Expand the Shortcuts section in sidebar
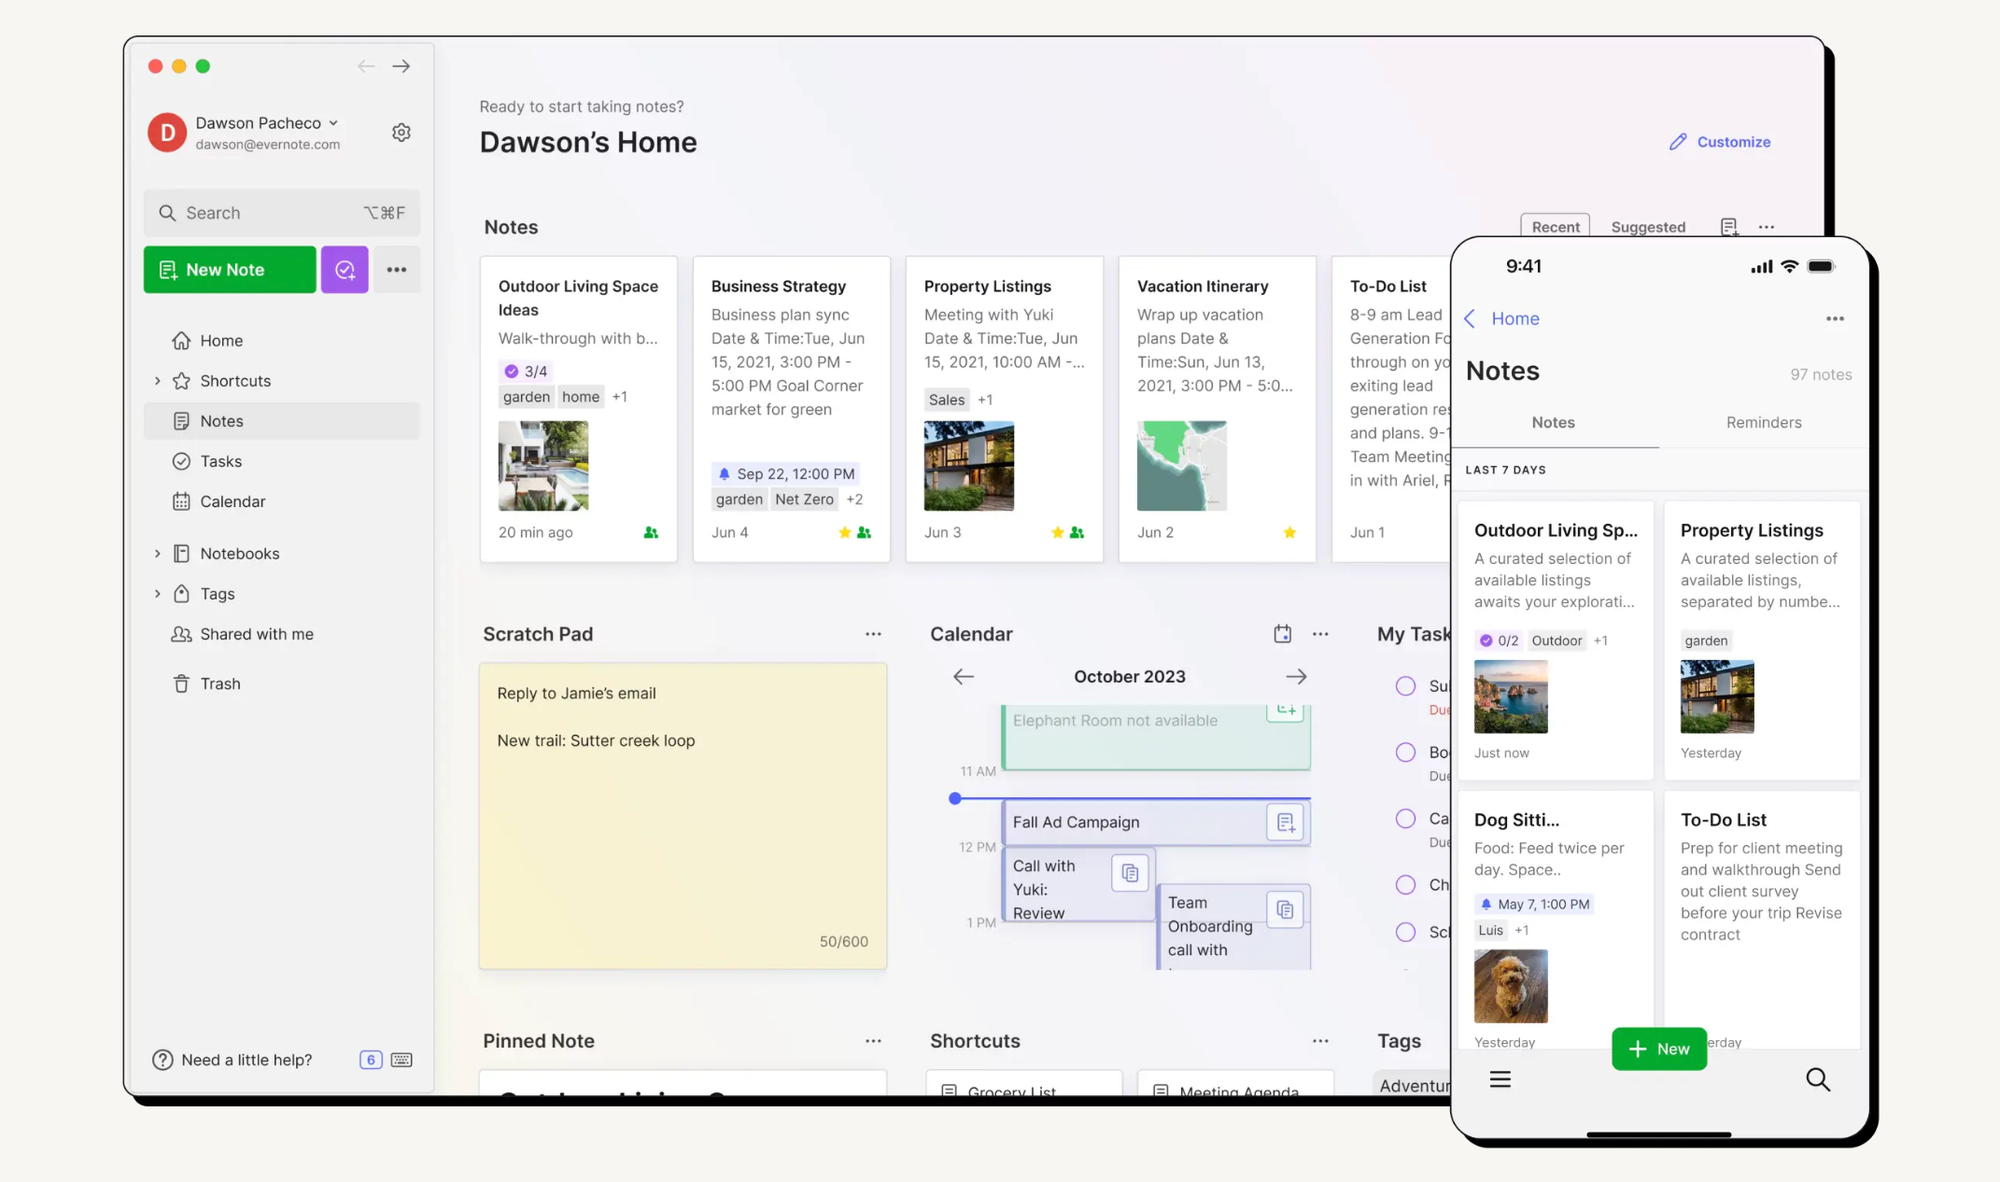The height and width of the screenshot is (1182, 2000). click(157, 381)
